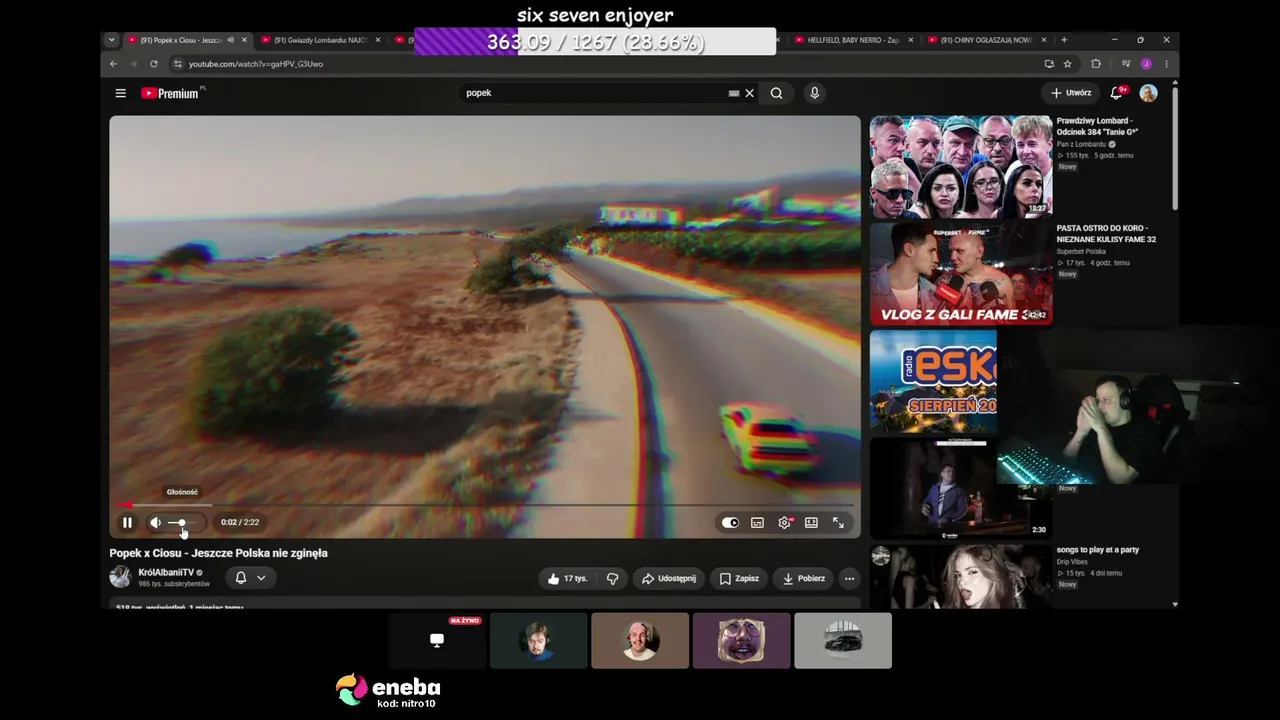The image size is (1280, 720).
Task: Go to the YouTube Premium home logo
Action: point(171,93)
